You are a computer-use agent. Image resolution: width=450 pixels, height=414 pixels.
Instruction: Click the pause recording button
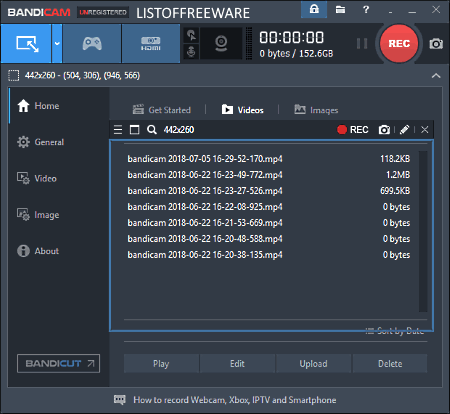[x=362, y=43]
